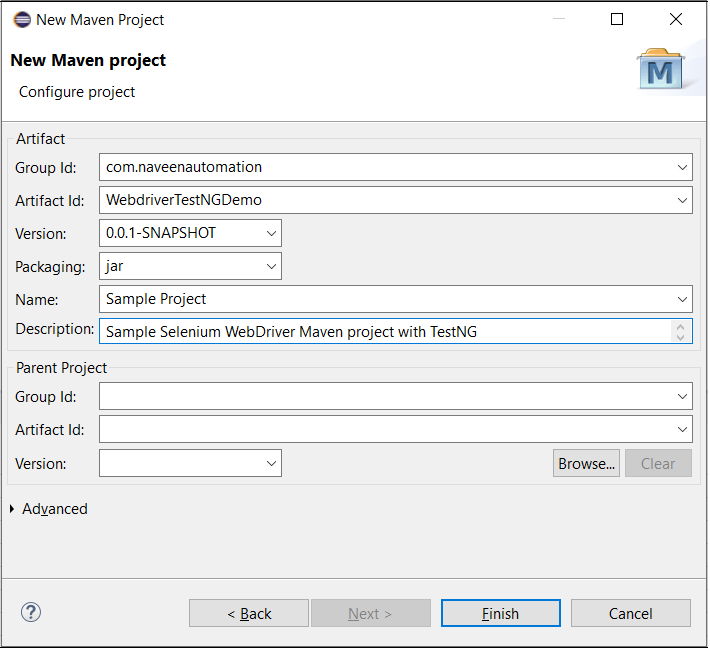
Task: Go back with the < Back button
Action: point(249,614)
